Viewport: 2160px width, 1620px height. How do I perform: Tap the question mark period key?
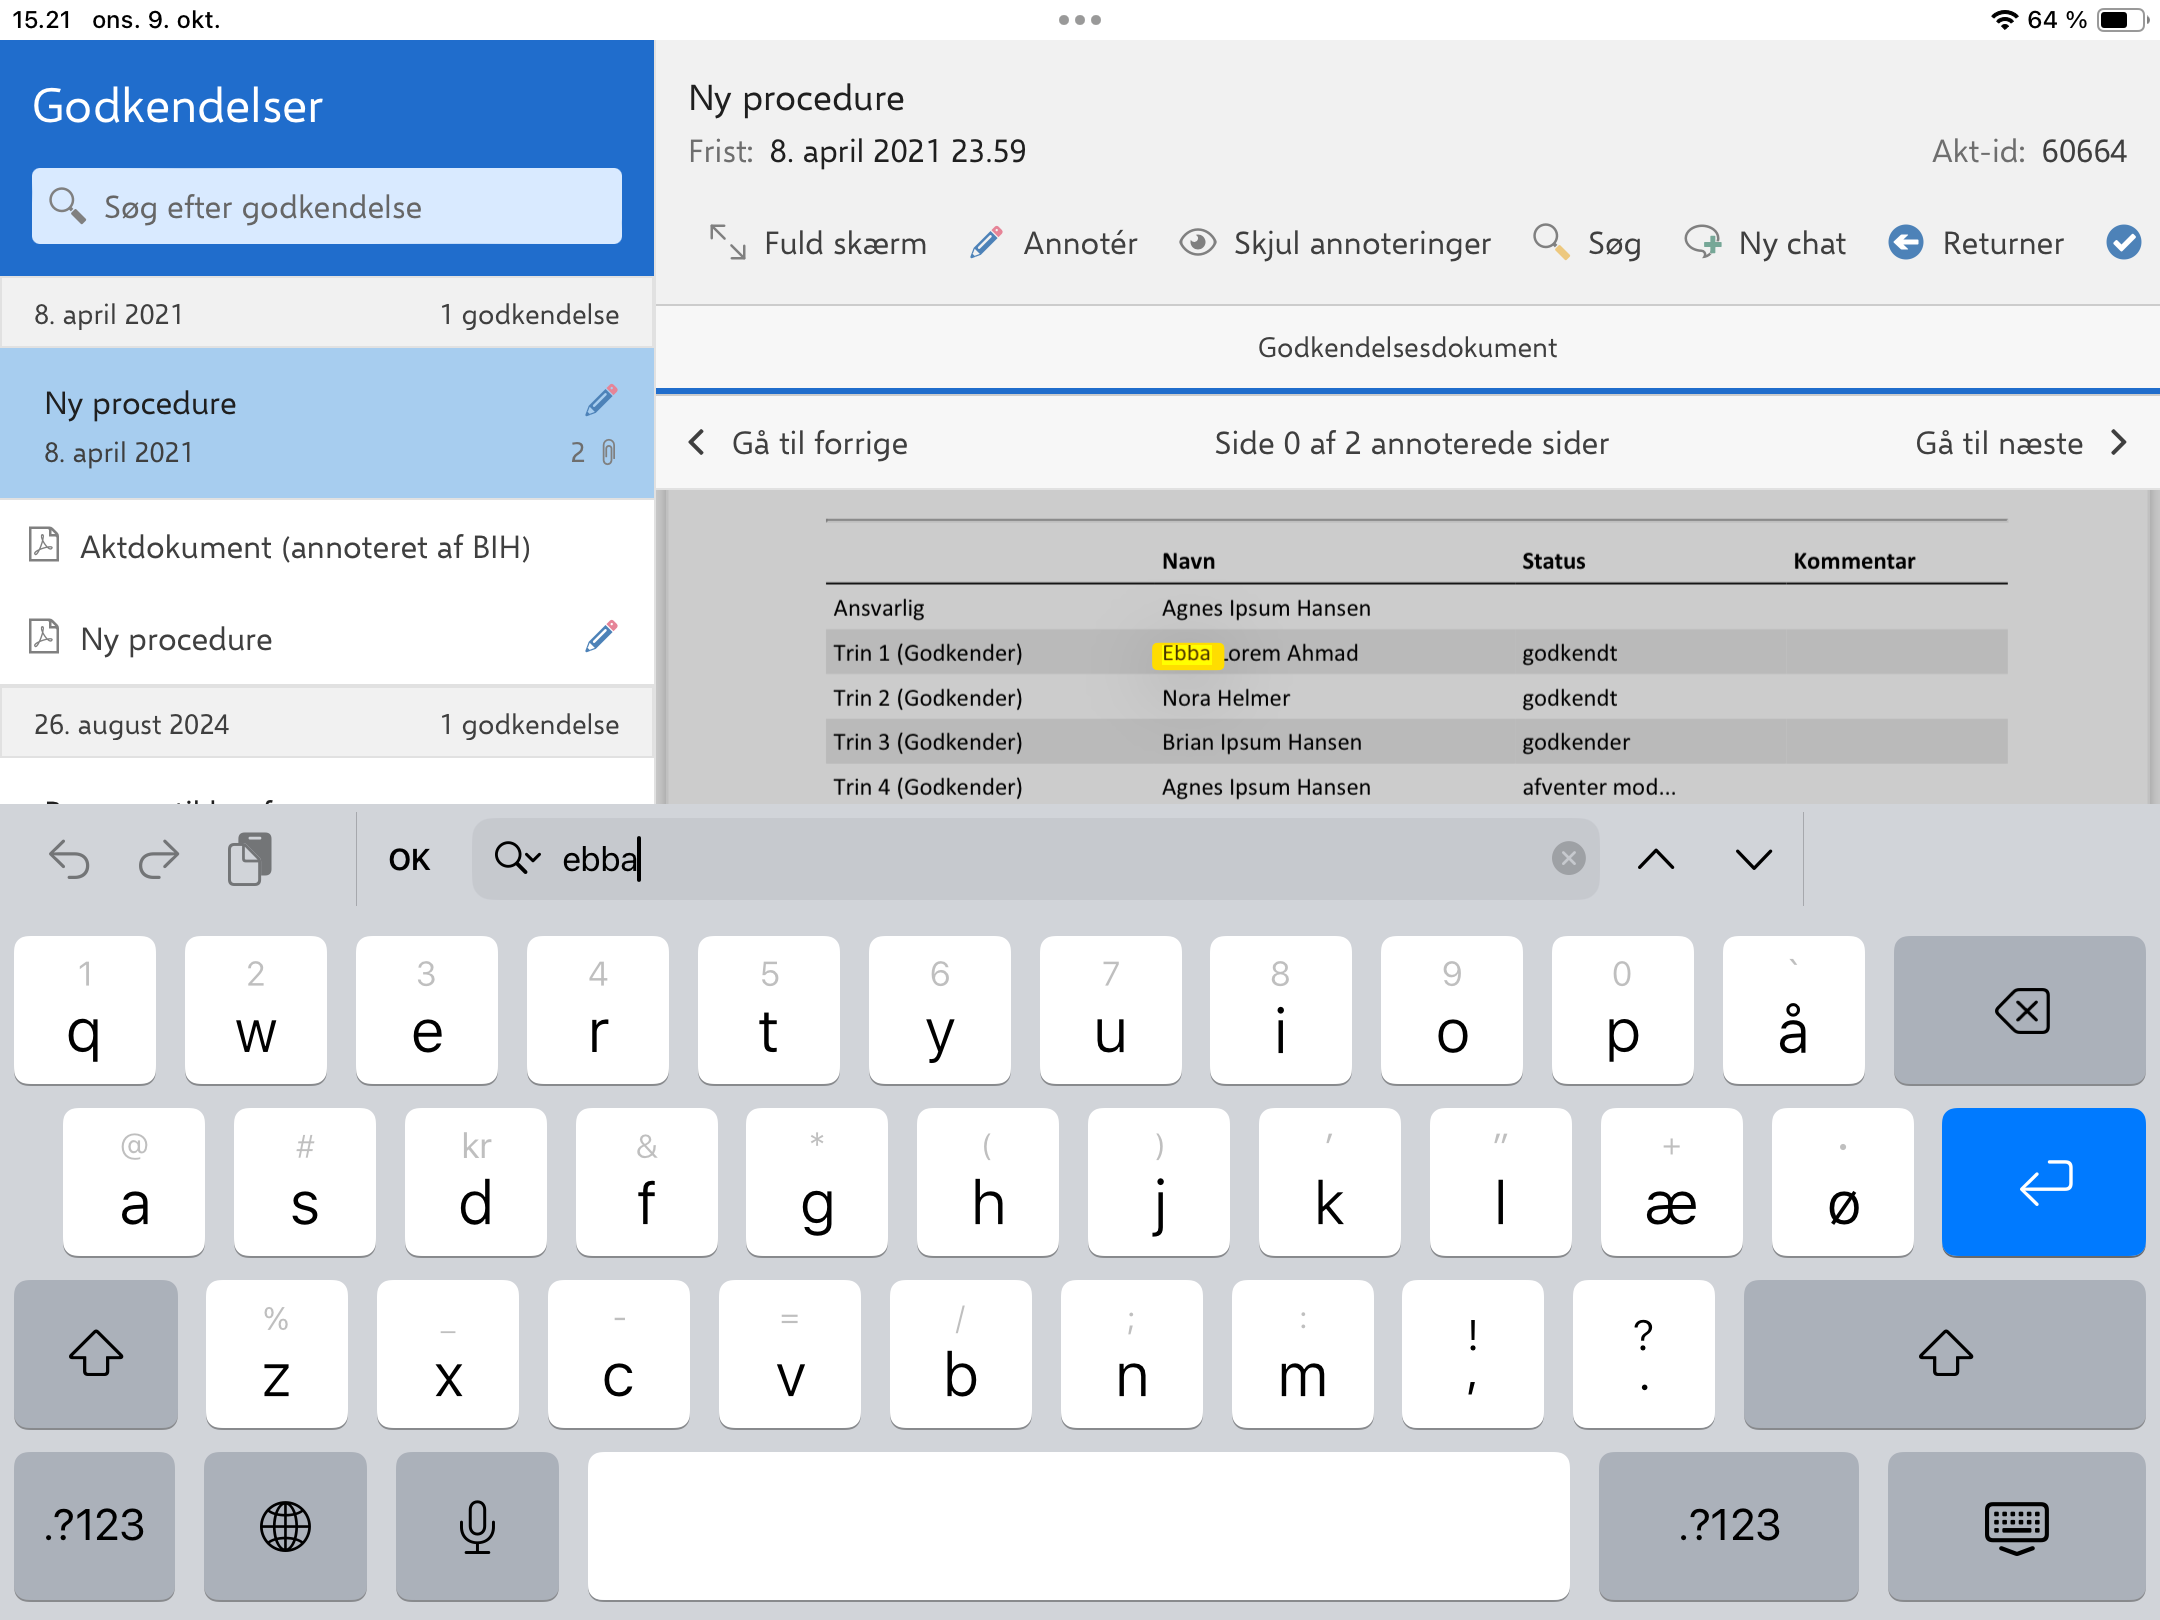pyautogui.click(x=1644, y=1354)
